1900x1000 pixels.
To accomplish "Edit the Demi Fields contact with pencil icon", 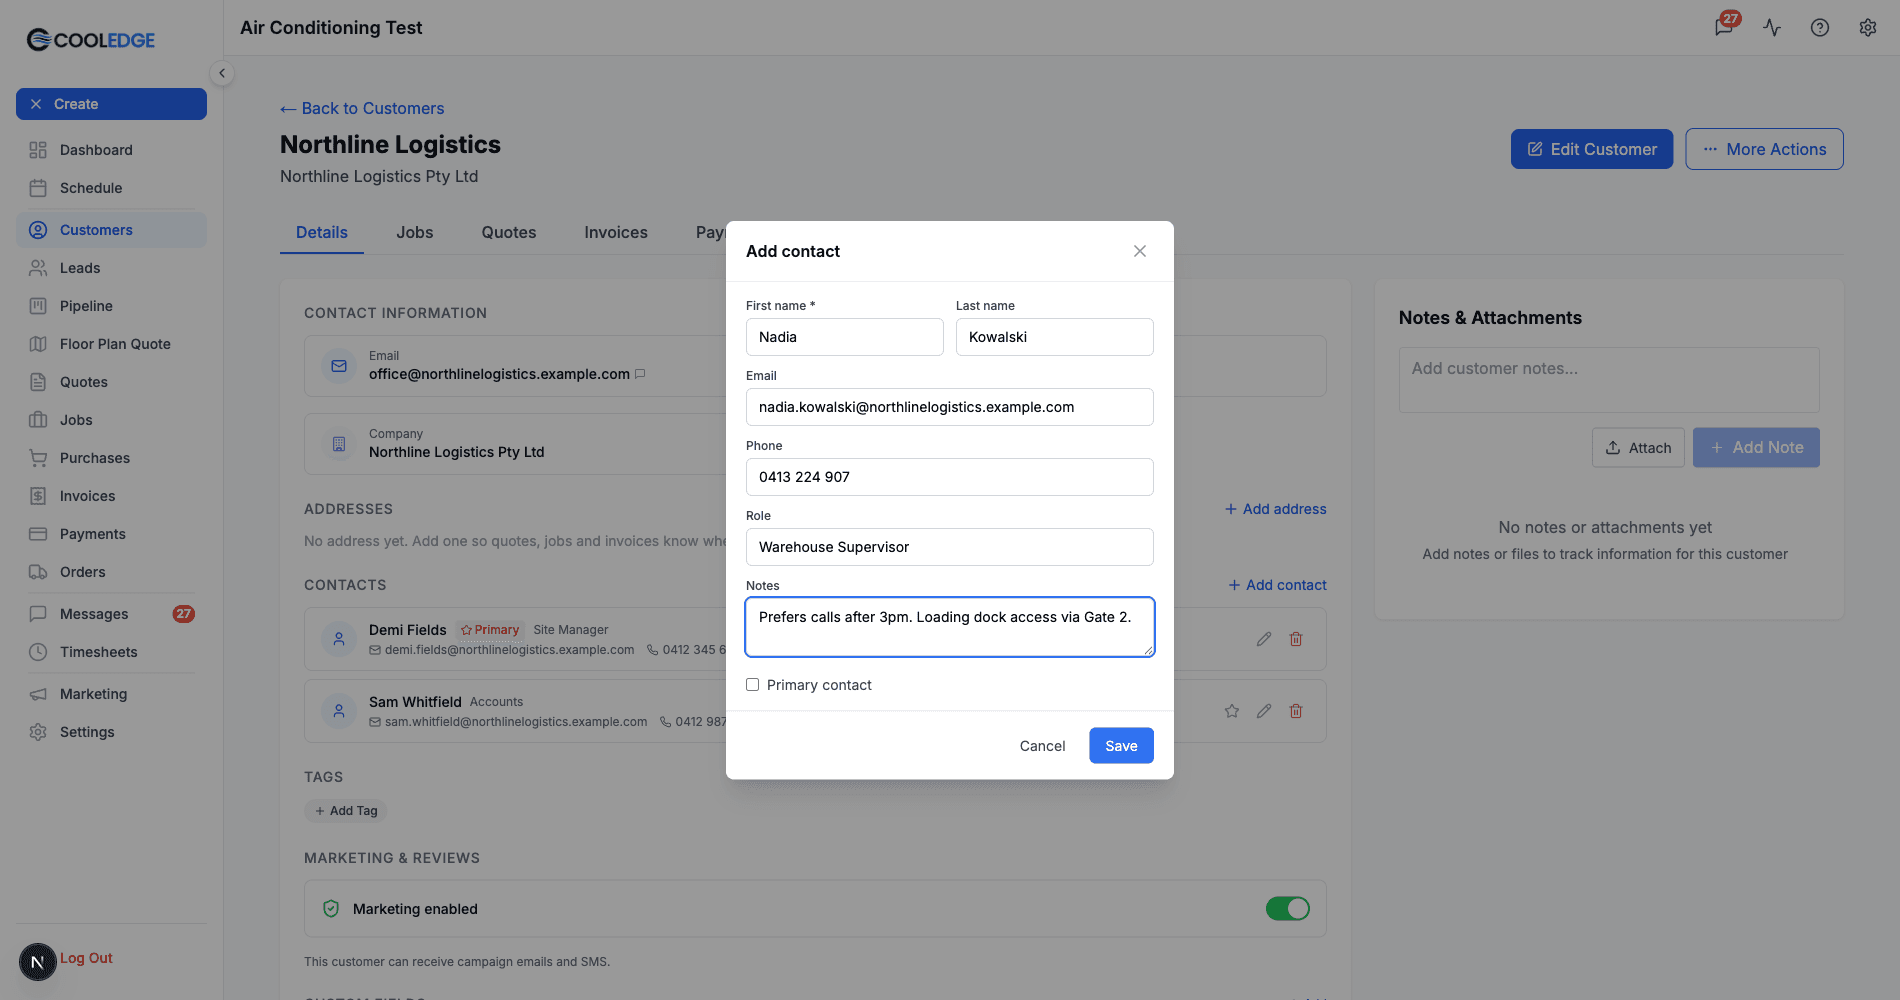I will coord(1264,639).
